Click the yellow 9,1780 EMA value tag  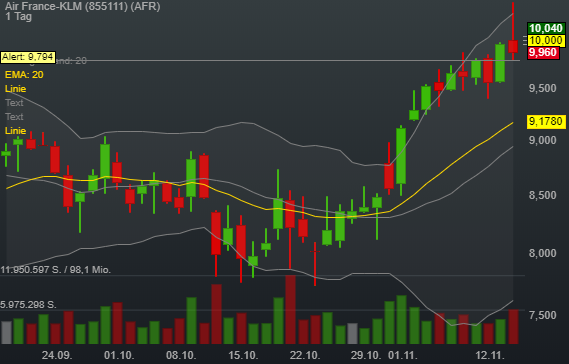(x=546, y=121)
